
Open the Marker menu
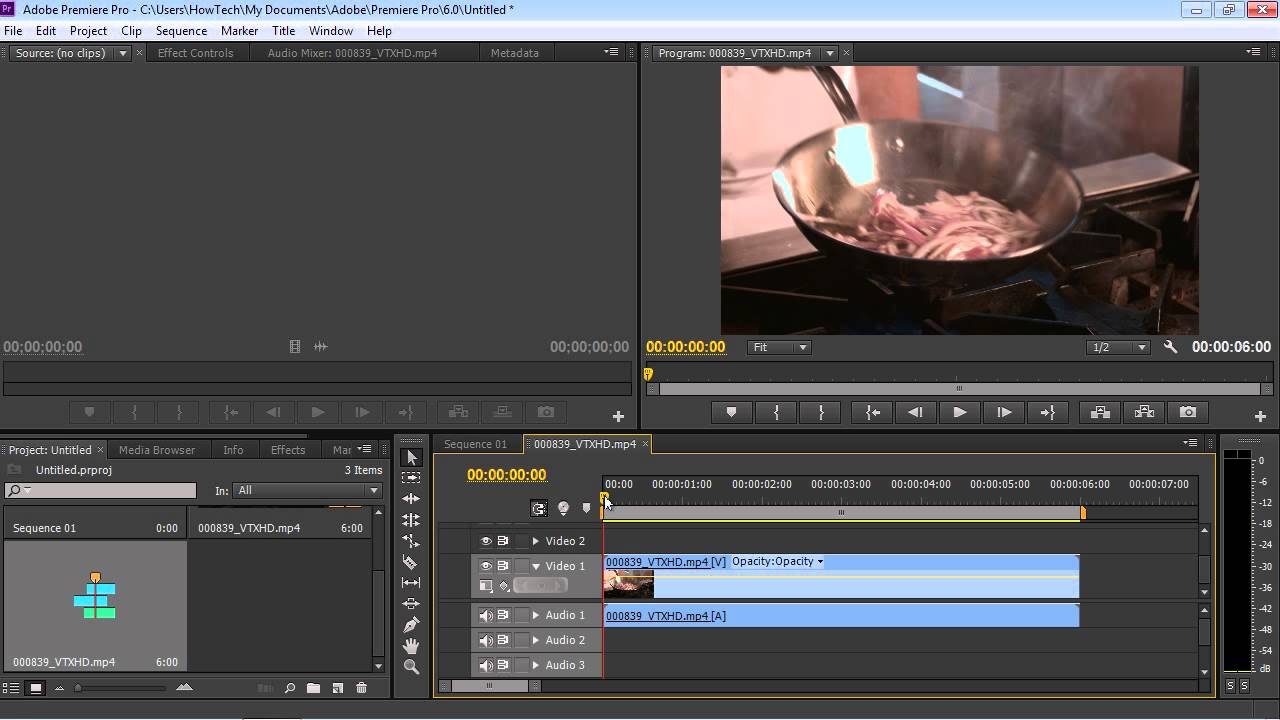(x=239, y=31)
